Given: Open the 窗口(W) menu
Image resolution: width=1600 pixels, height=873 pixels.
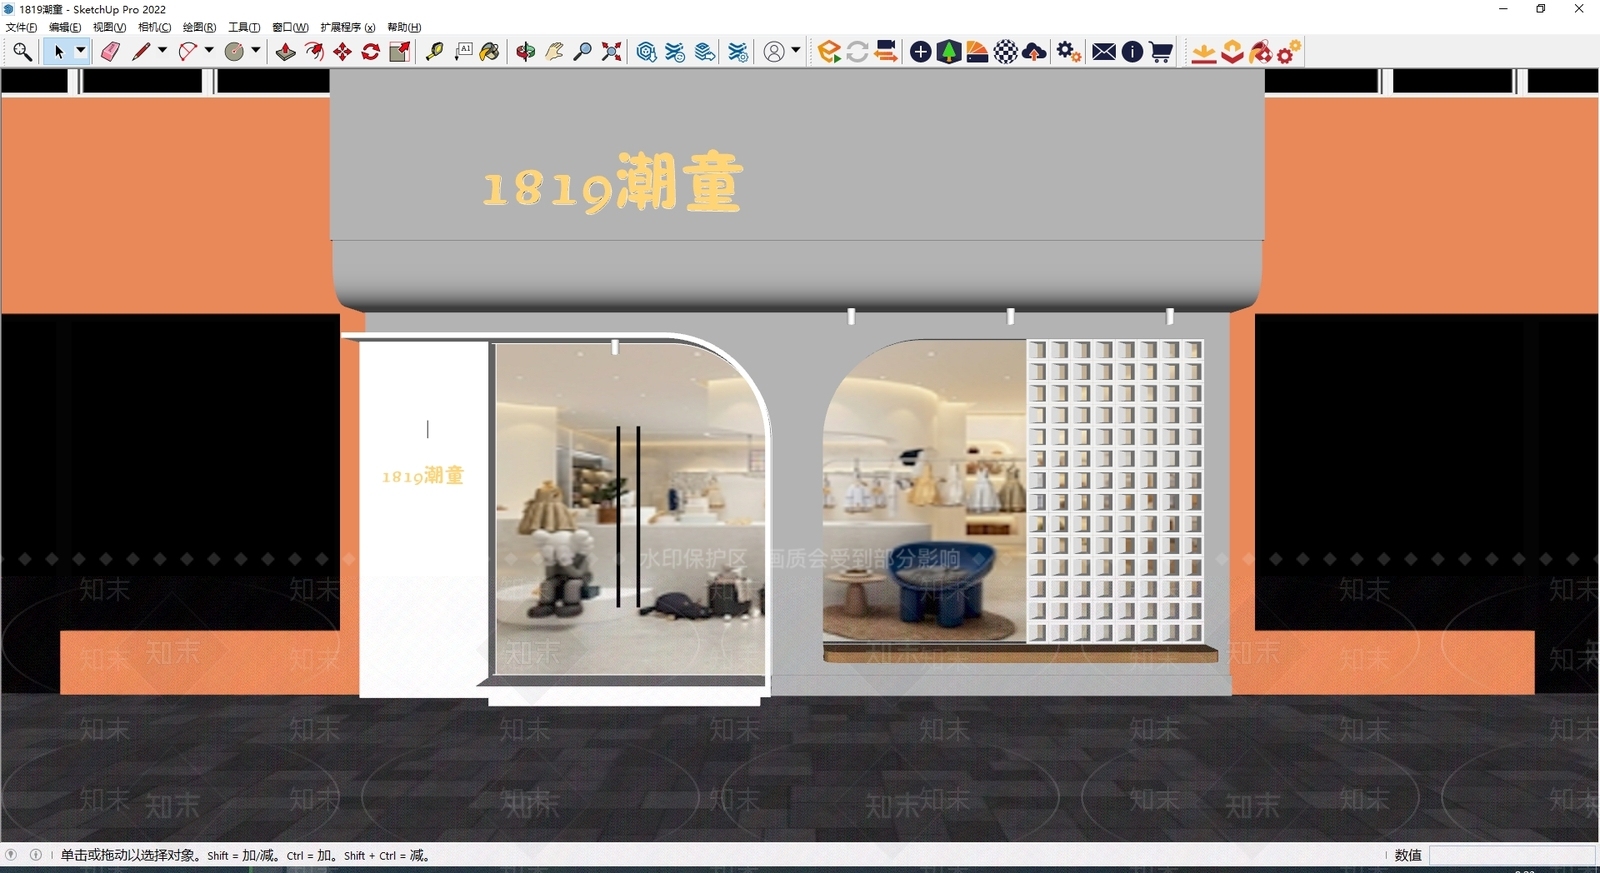Looking at the screenshot, I should (x=290, y=27).
